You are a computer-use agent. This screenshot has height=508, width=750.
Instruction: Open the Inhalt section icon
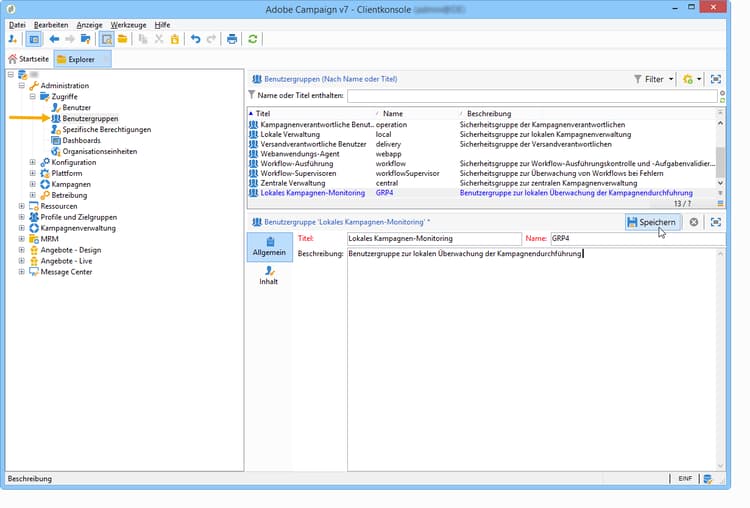[x=269, y=276]
